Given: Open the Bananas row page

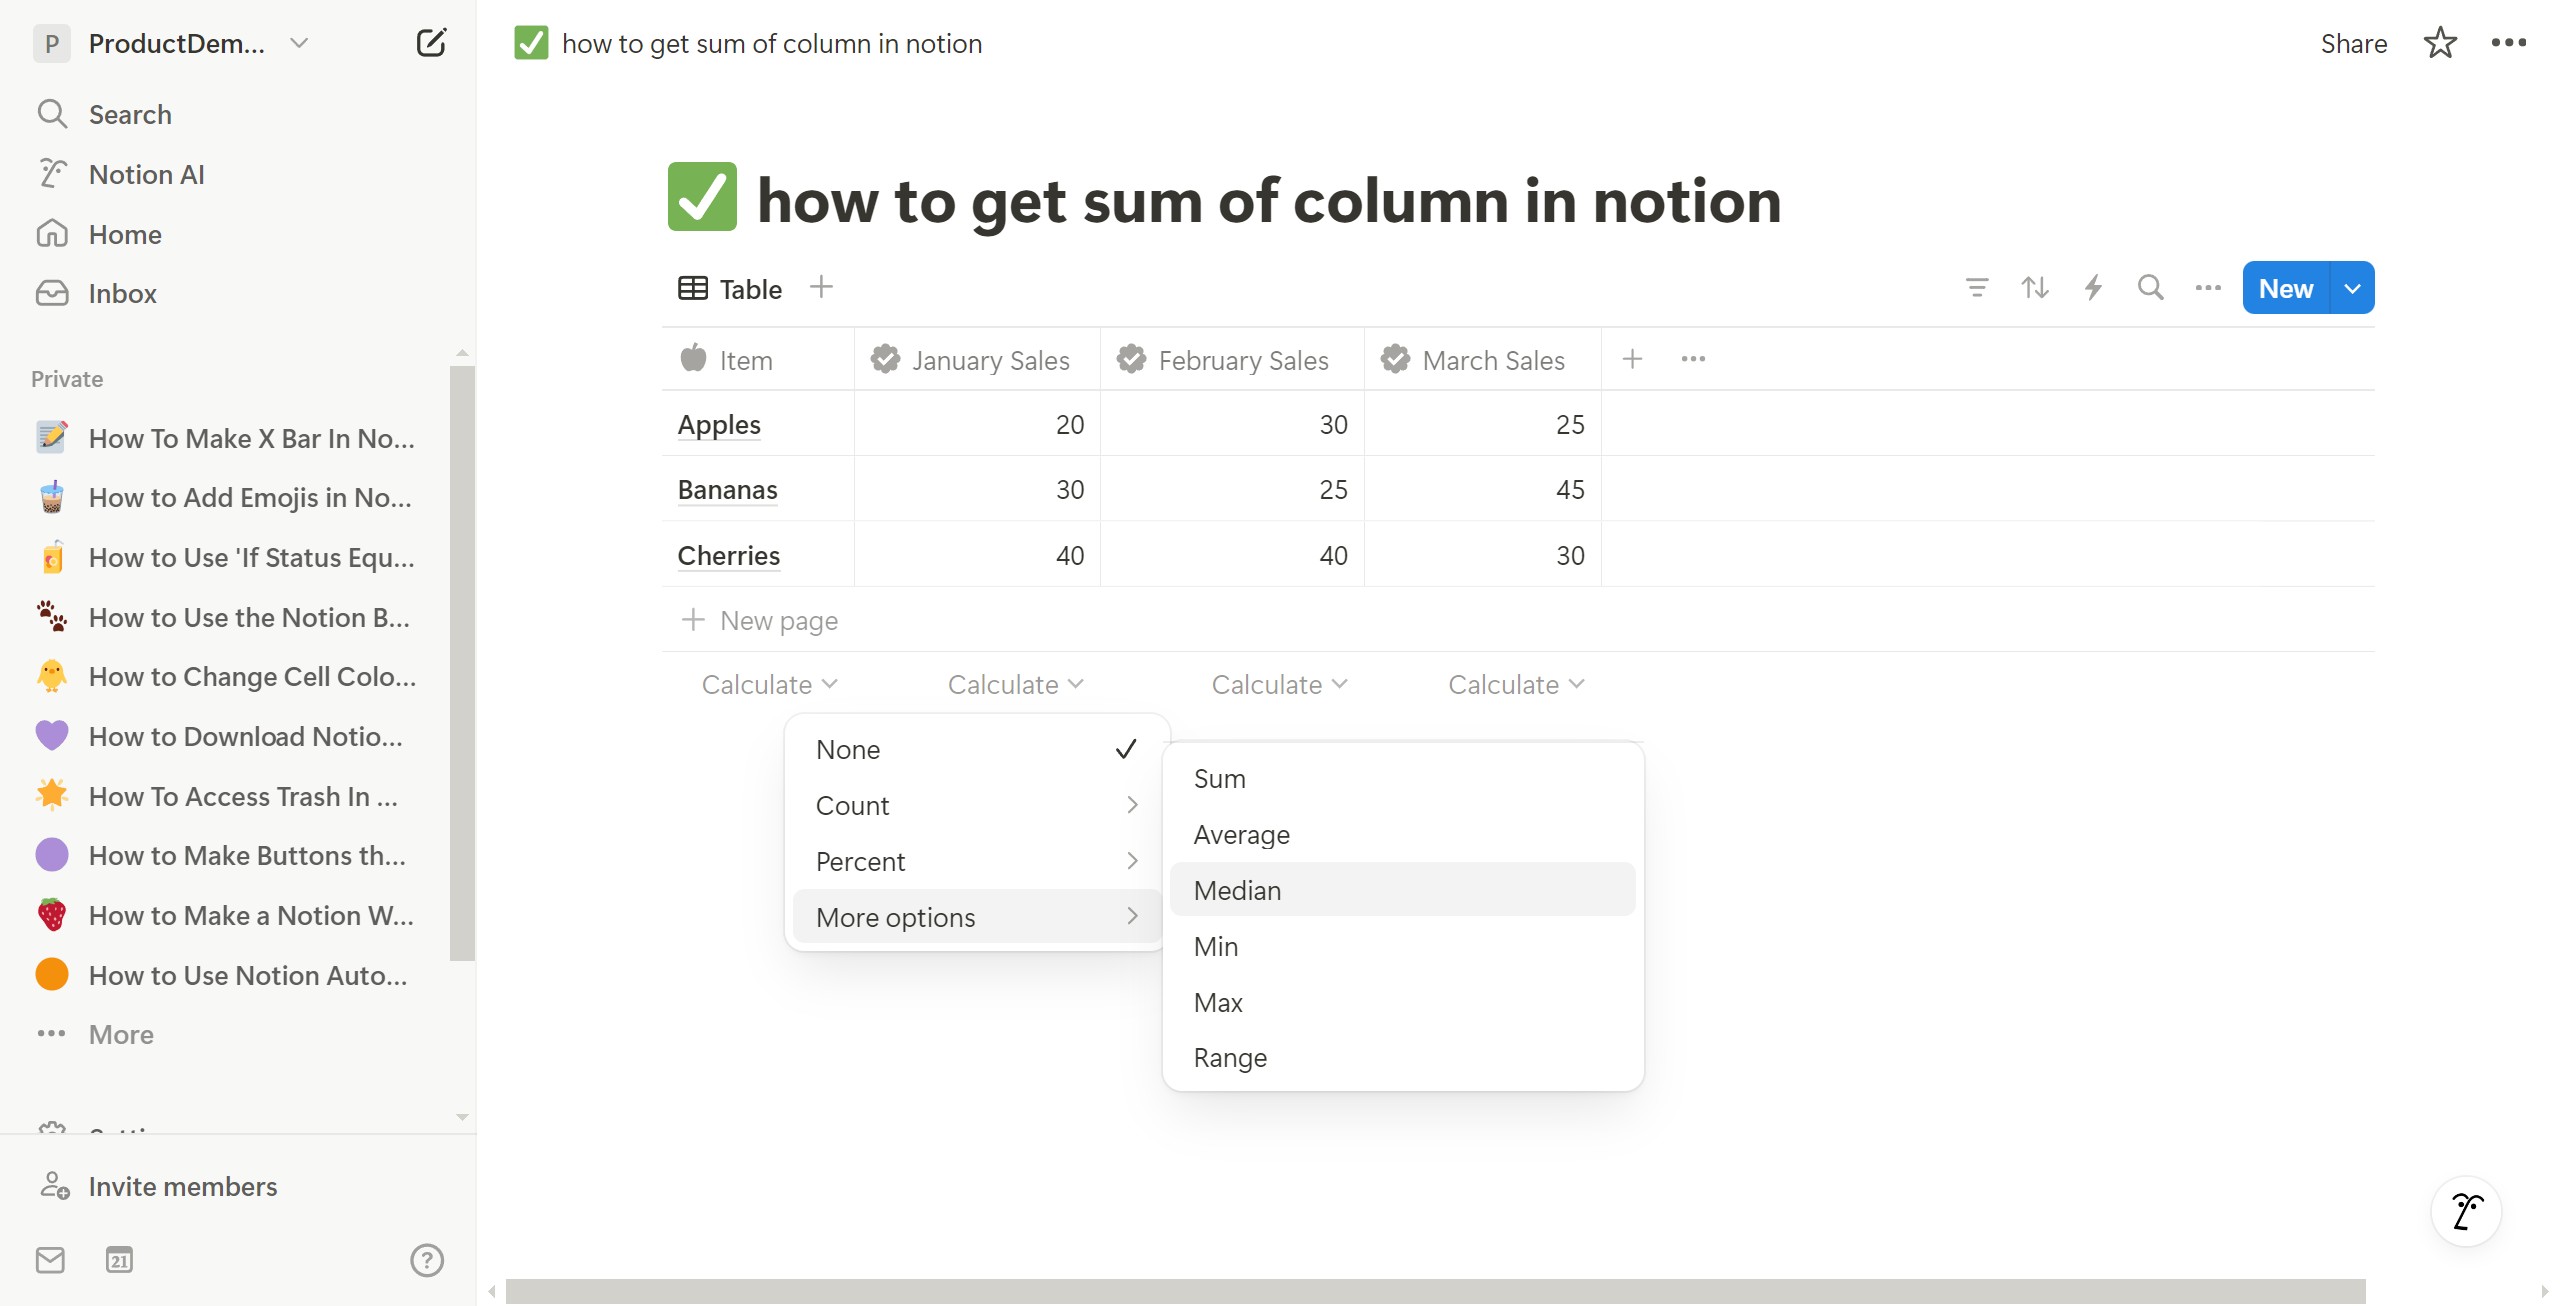Looking at the screenshot, I should (727, 489).
